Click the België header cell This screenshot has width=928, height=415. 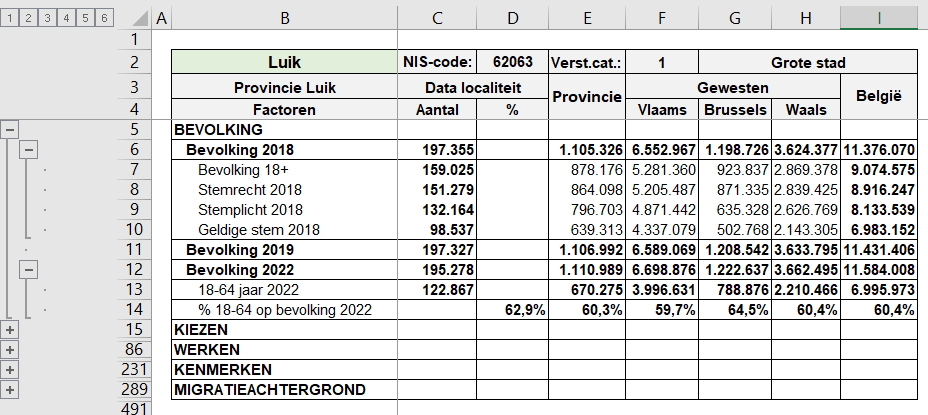tap(879, 97)
